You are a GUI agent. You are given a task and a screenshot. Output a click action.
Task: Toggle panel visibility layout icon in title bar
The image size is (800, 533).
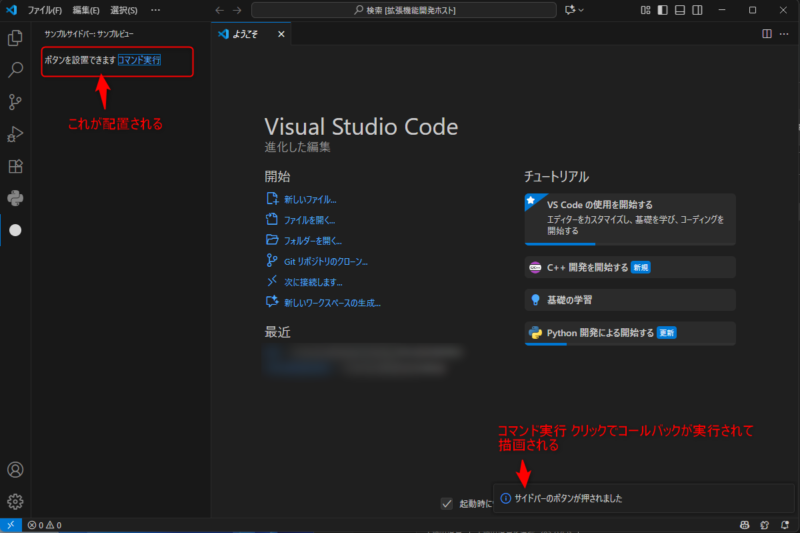pos(680,10)
